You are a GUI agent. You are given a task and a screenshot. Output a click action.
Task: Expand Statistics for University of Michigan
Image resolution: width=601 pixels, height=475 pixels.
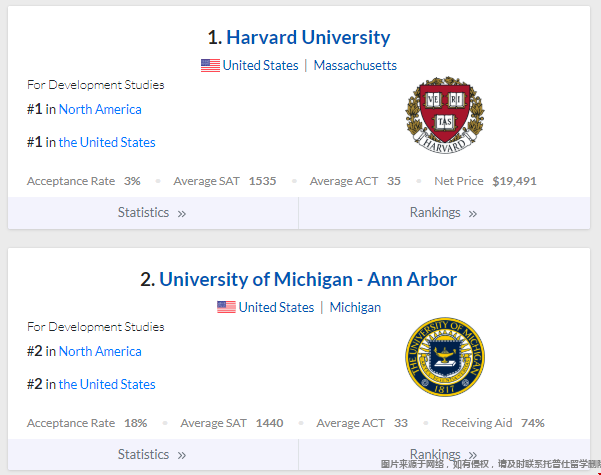(153, 454)
